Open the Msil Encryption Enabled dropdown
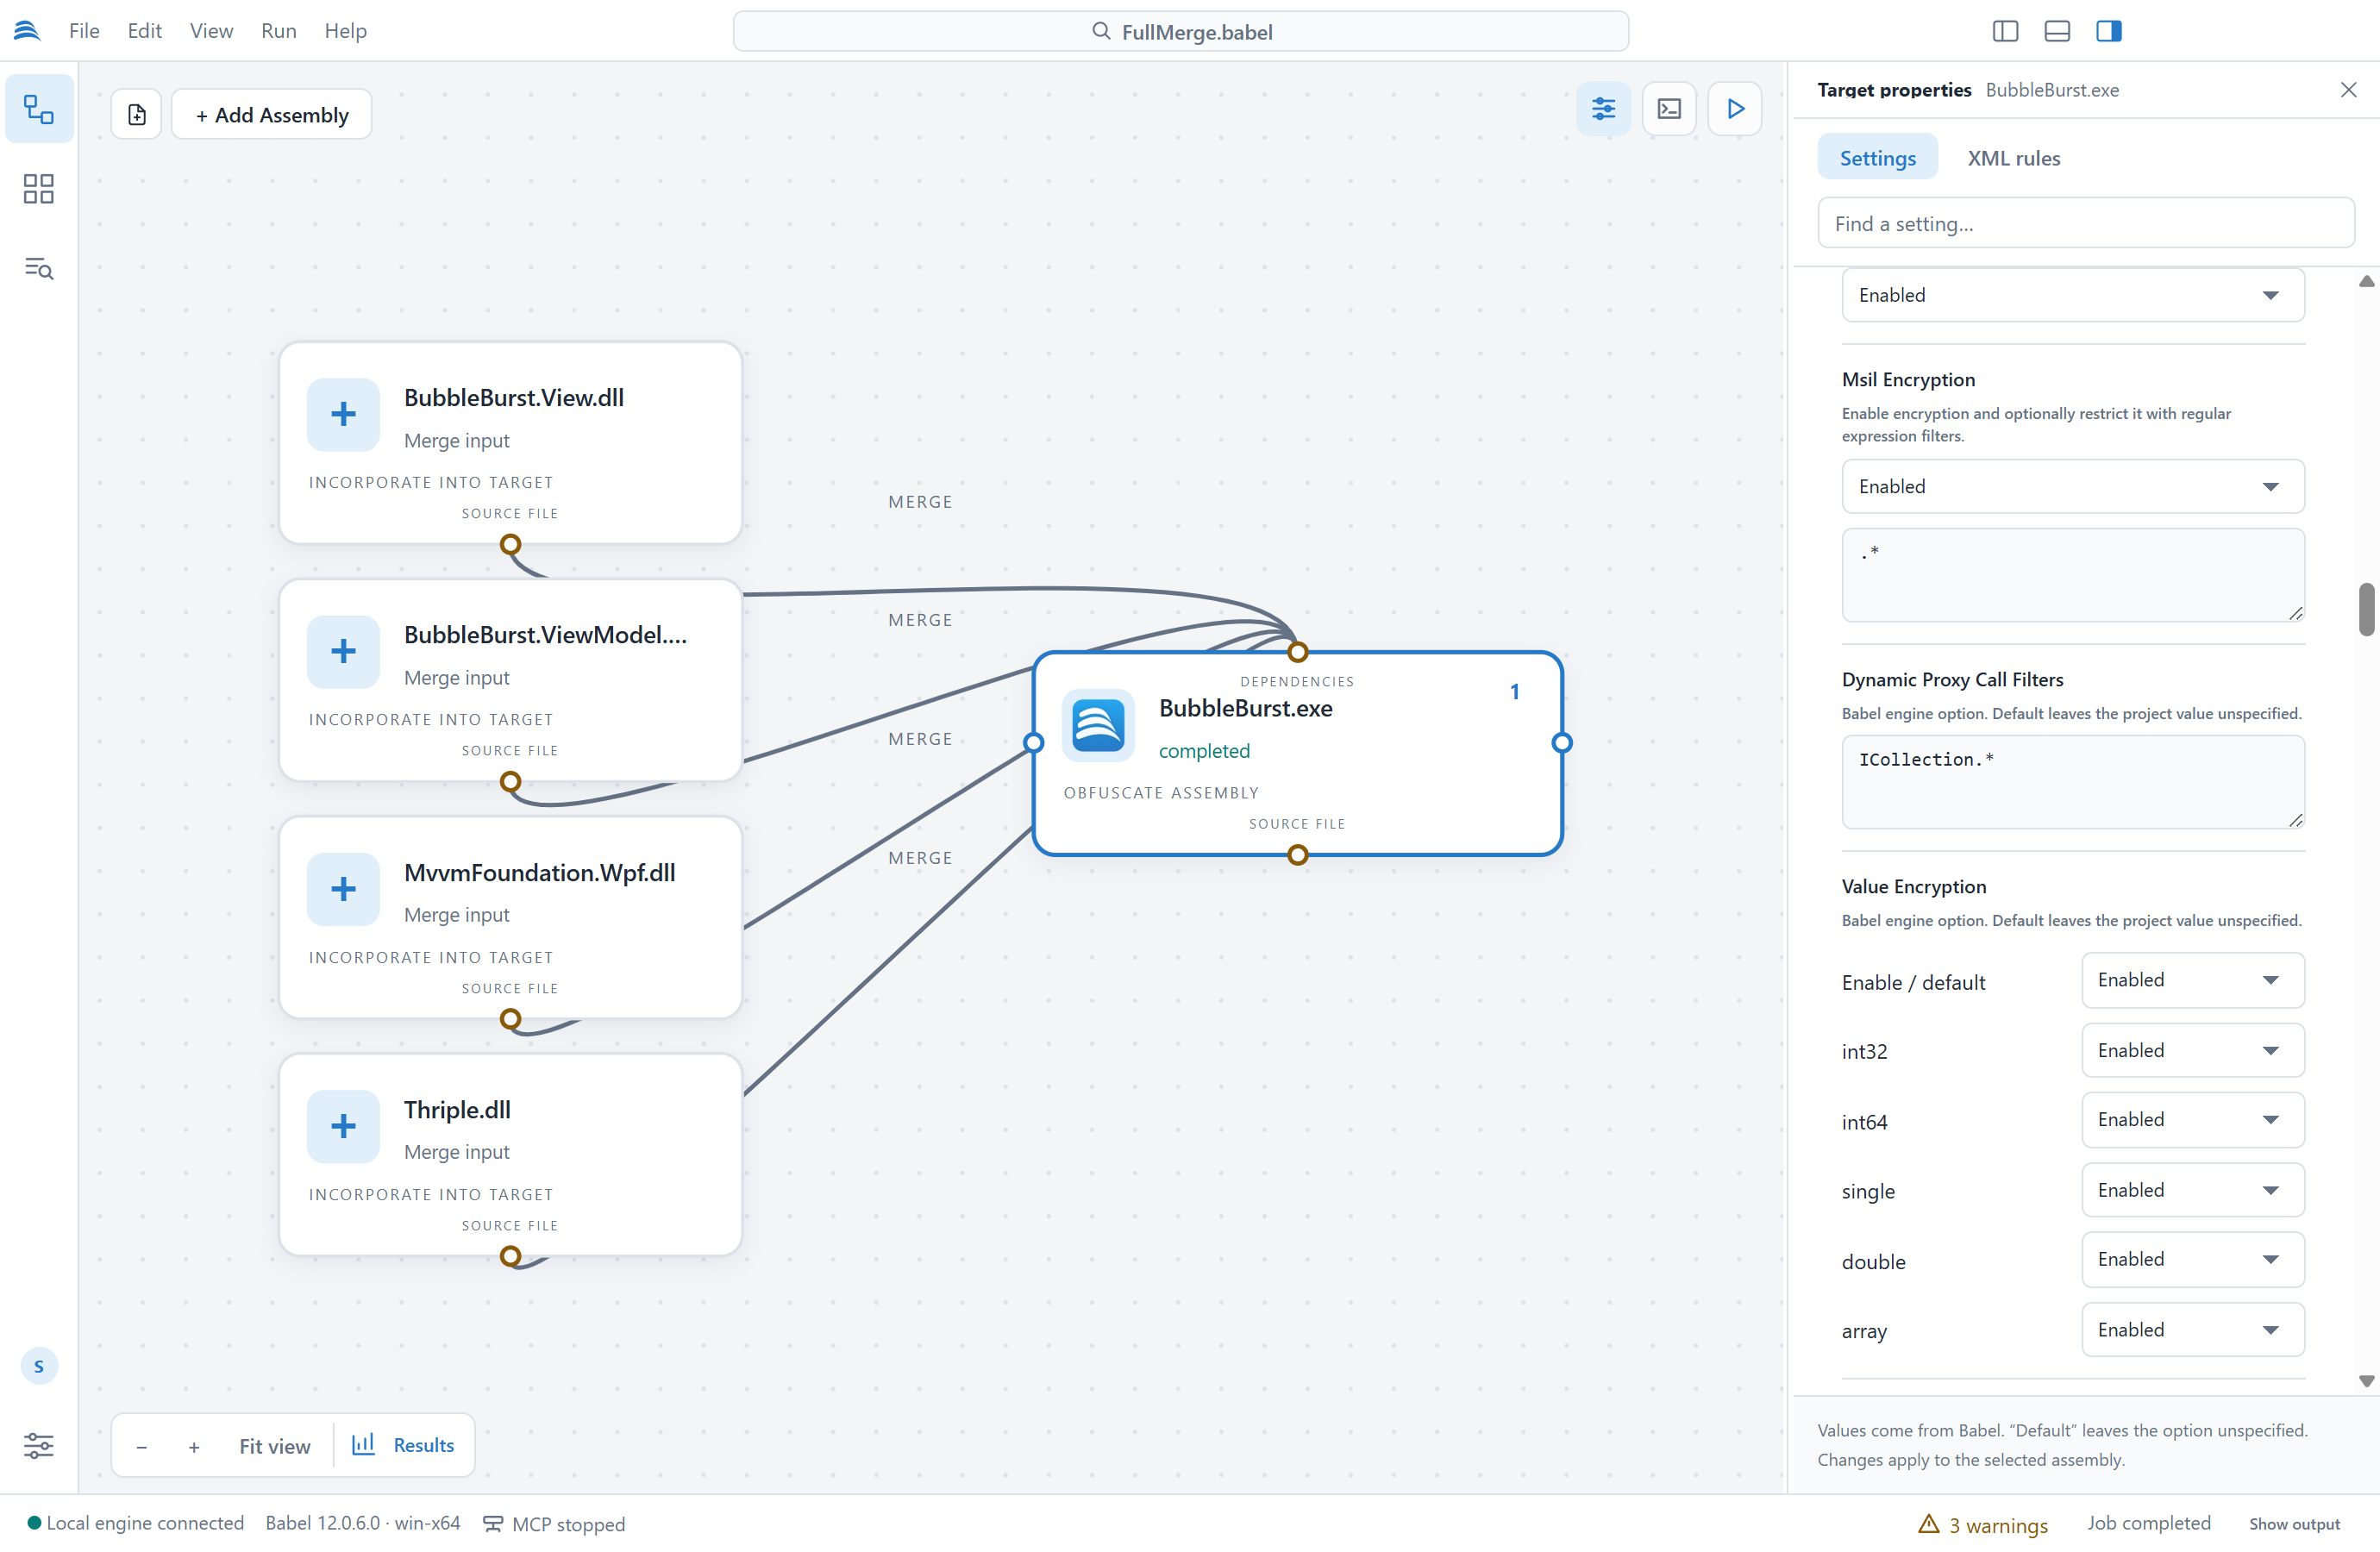Viewport: 2380px width, 1552px height. point(2073,486)
